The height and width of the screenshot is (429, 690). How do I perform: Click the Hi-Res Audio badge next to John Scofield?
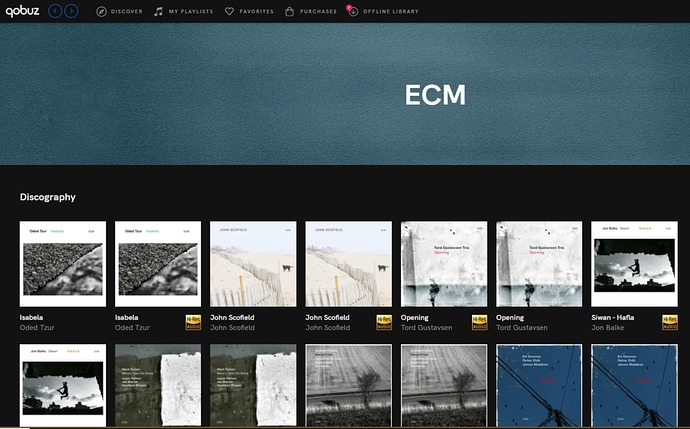pyautogui.click(x=384, y=322)
